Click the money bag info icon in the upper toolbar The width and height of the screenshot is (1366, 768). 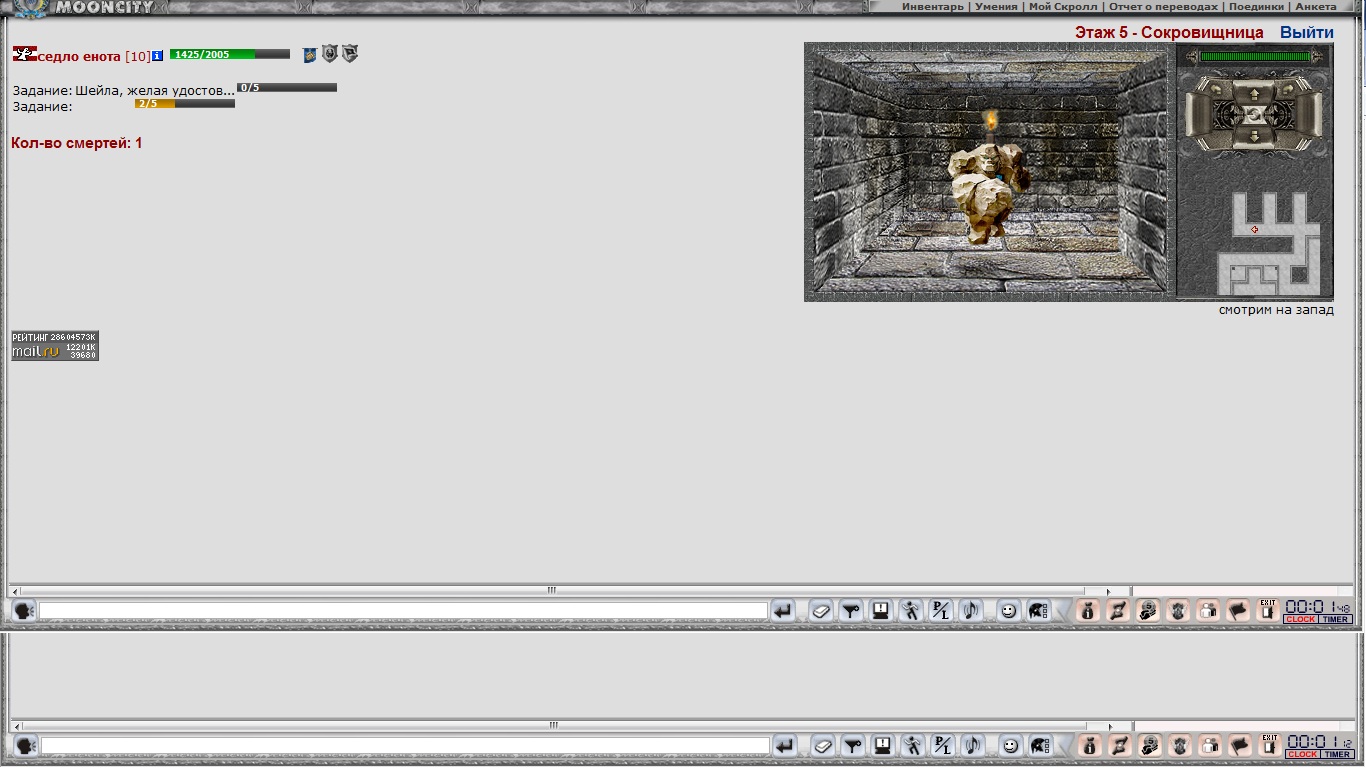click(1089, 610)
